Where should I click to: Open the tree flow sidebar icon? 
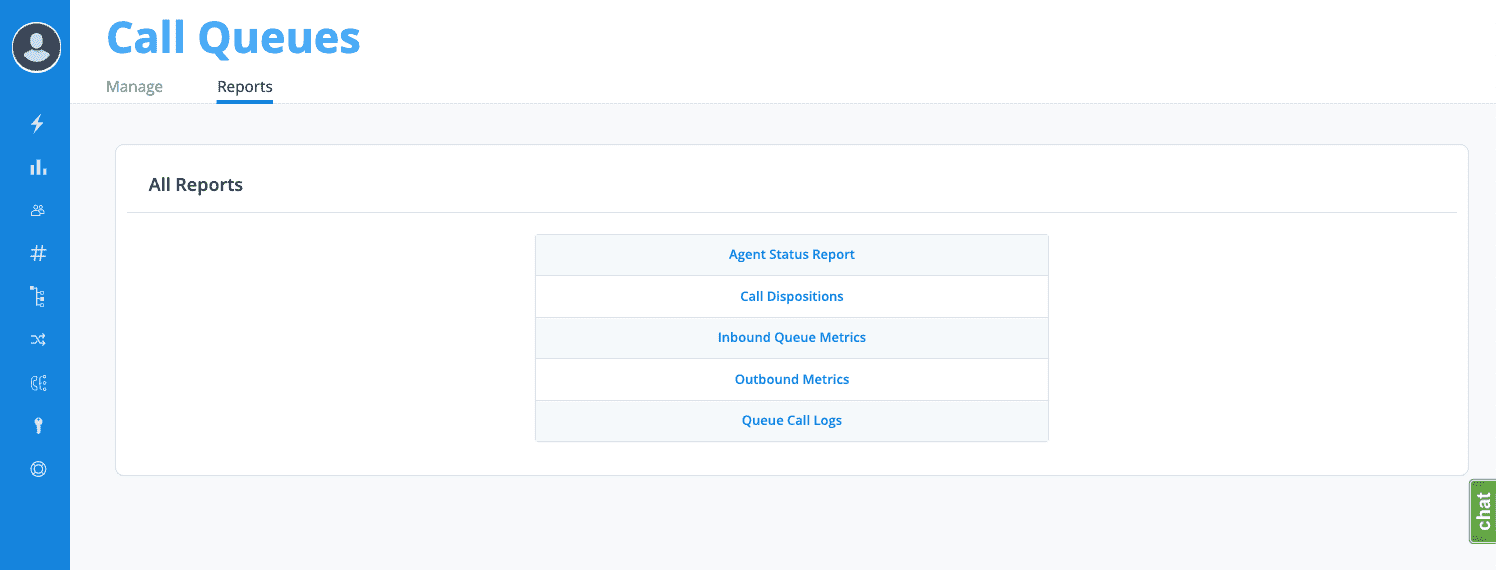click(38, 296)
